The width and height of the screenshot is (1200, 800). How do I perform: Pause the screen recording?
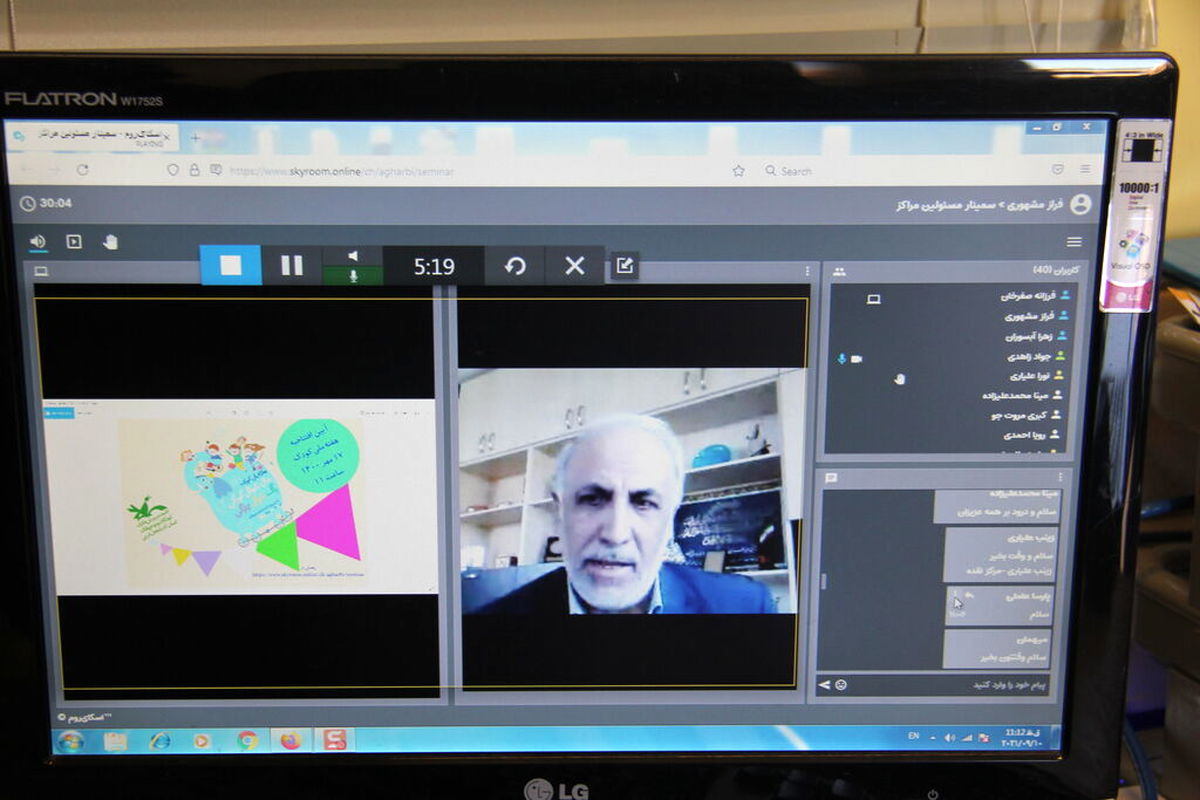tap(292, 265)
